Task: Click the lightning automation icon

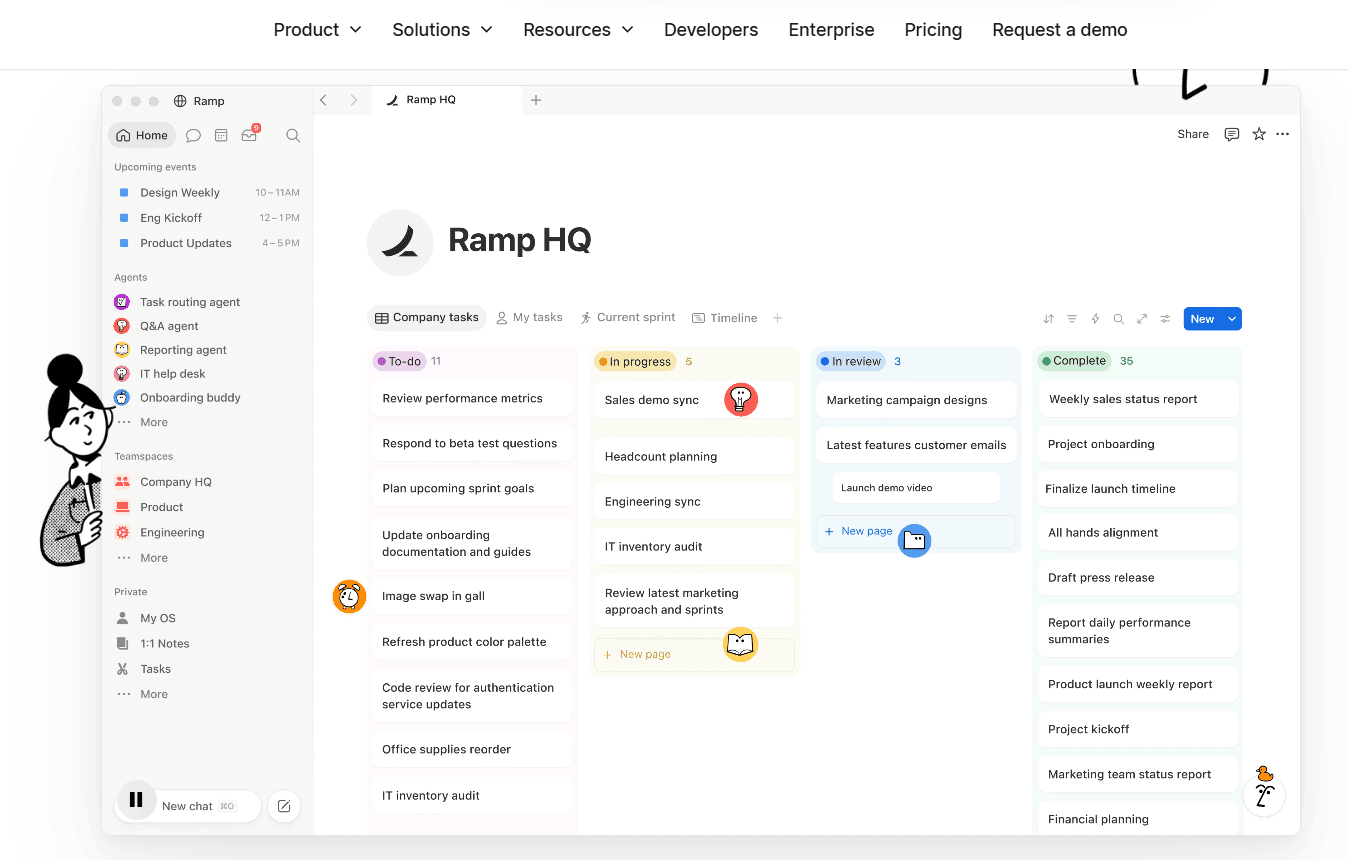Action: (1095, 319)
